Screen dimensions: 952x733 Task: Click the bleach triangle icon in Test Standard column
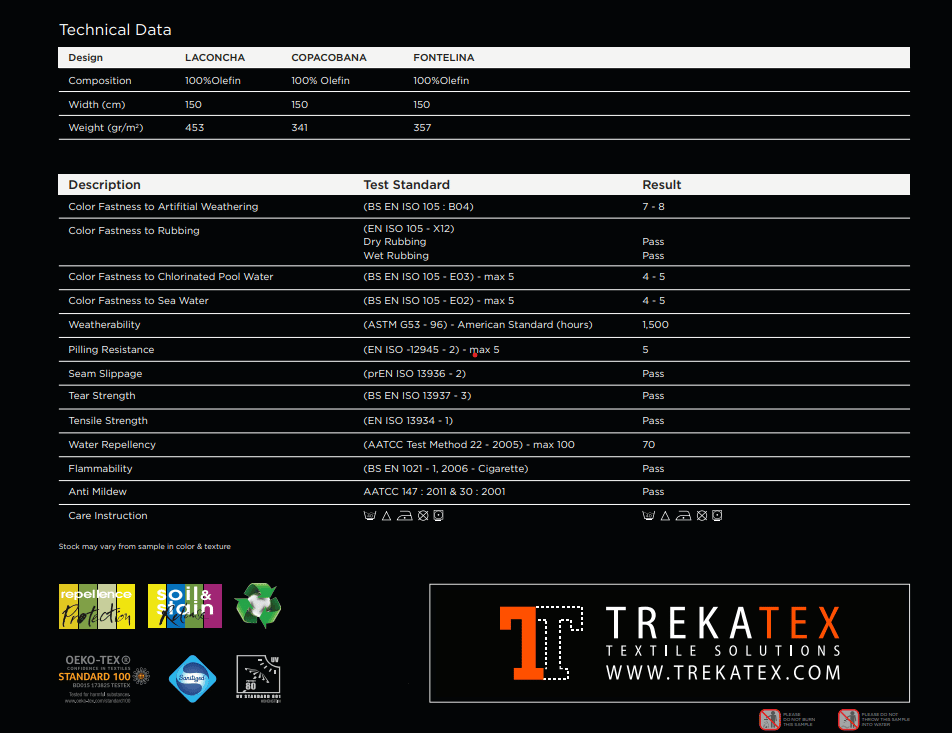(x=387, y=516)
